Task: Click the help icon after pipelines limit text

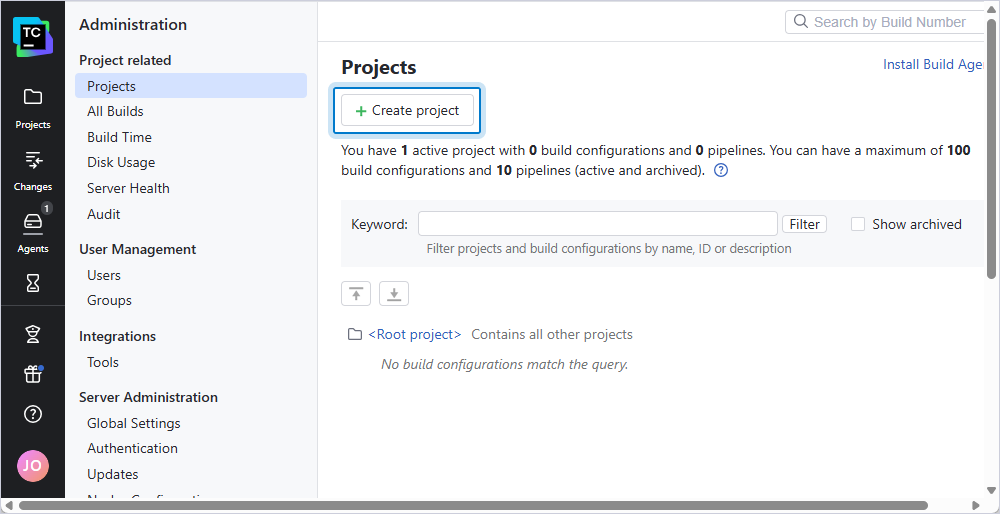Action: [x=721, y=171]
